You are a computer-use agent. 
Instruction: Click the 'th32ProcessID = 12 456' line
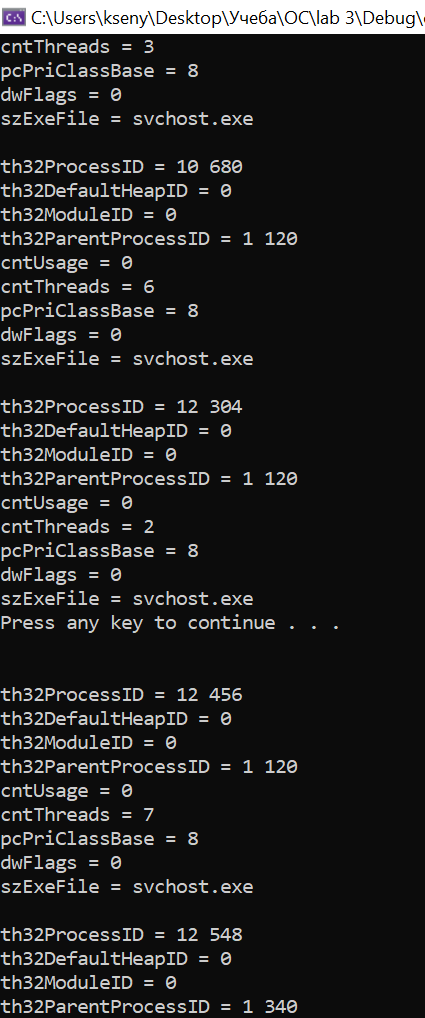click(x=121, y=695)
